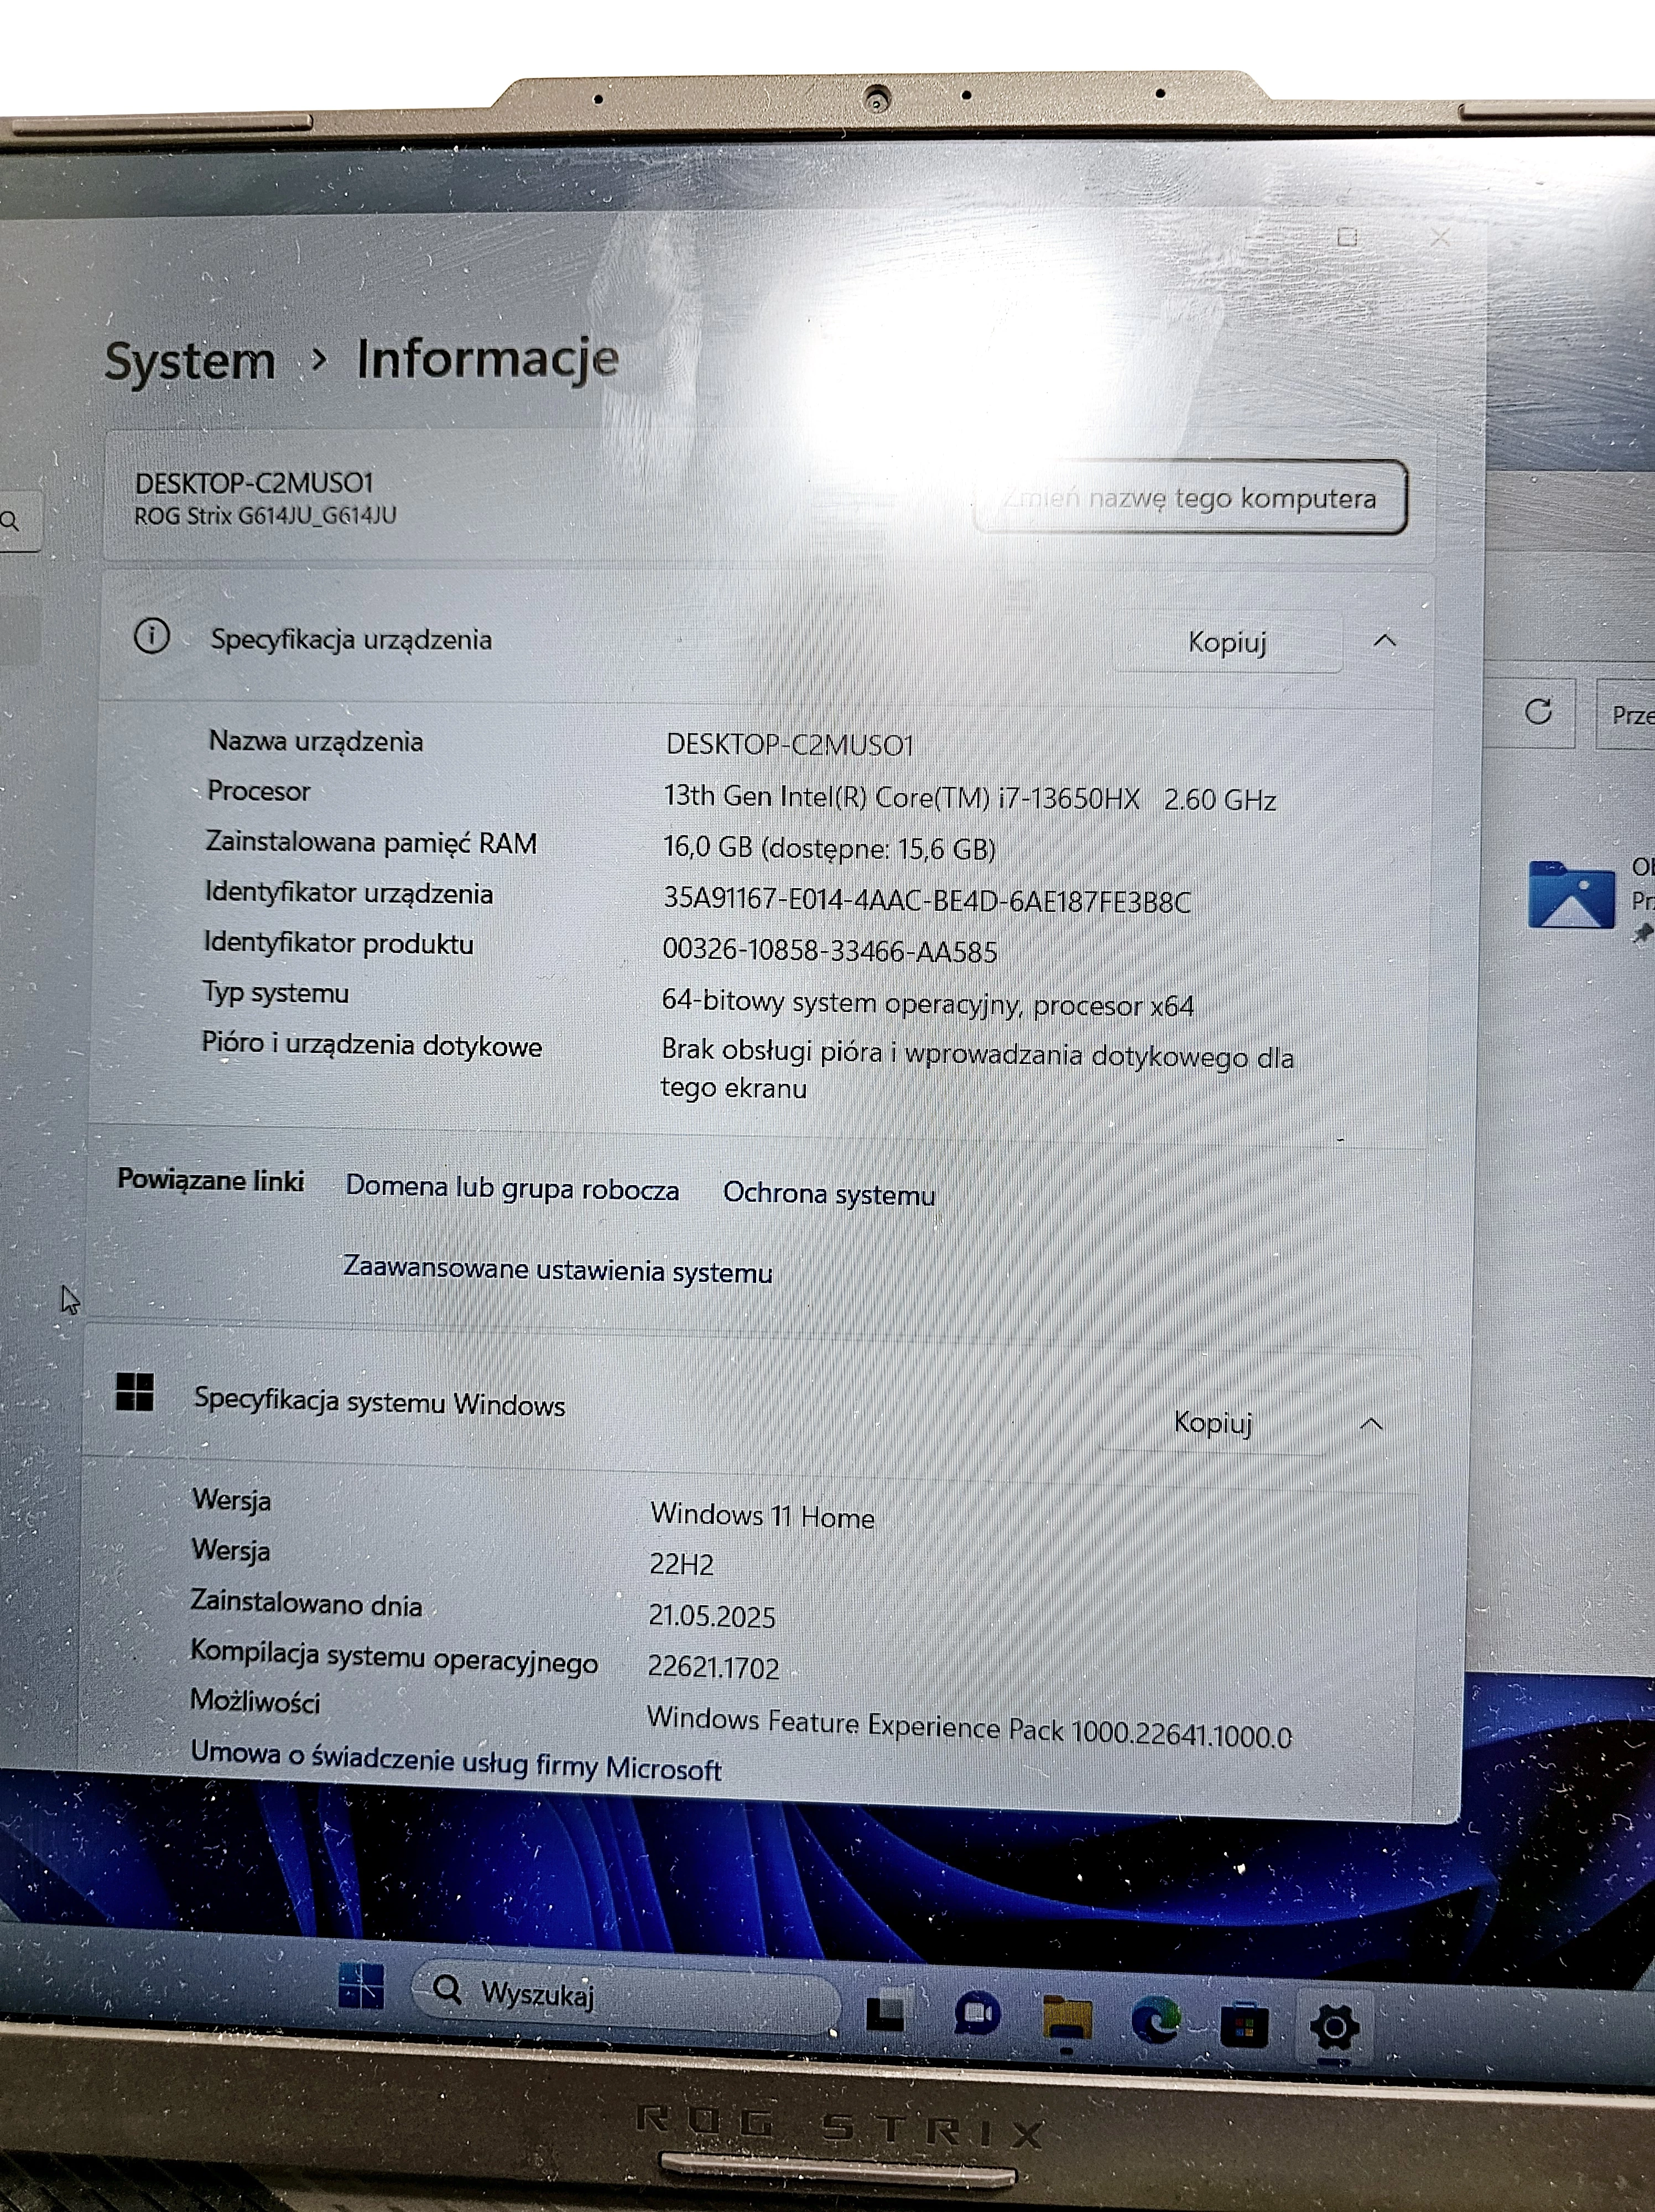Open Ochrona systemu link

[829, 1193]
